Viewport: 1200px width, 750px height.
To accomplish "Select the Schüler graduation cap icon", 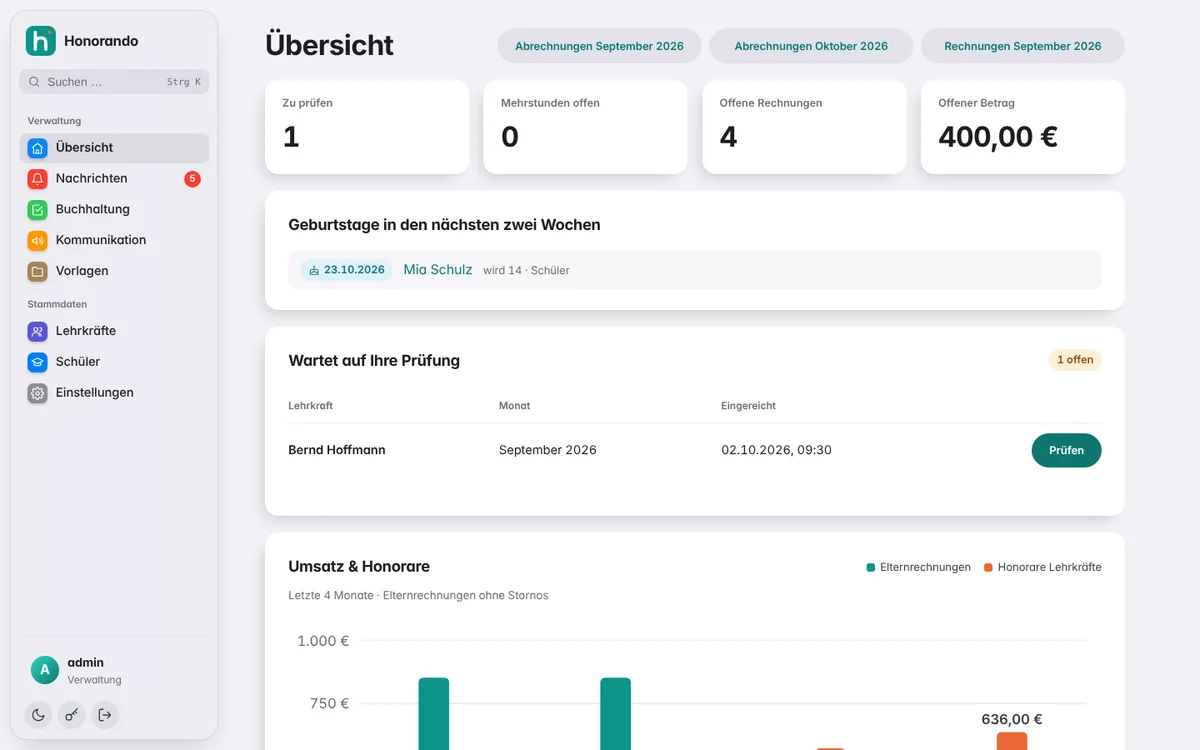I will click(38, 362).
